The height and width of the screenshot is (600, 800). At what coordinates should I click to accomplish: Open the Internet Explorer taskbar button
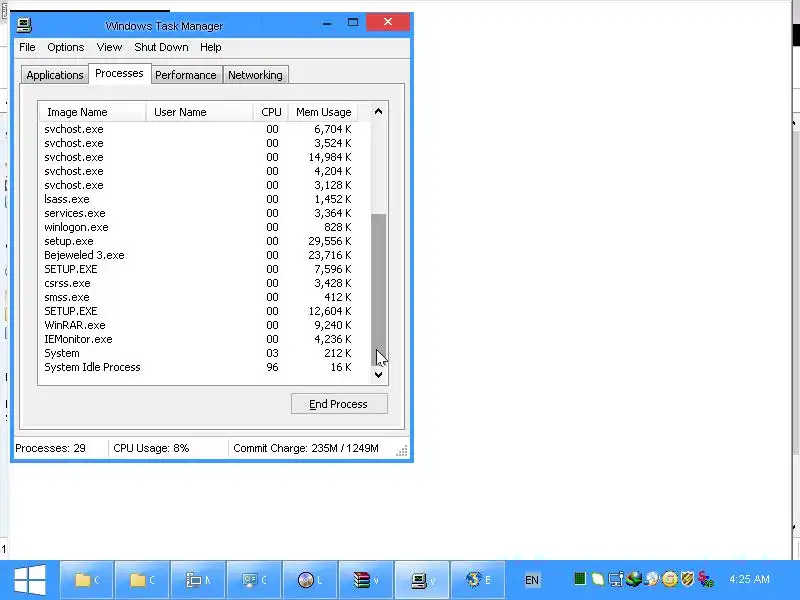click(479, 580)
